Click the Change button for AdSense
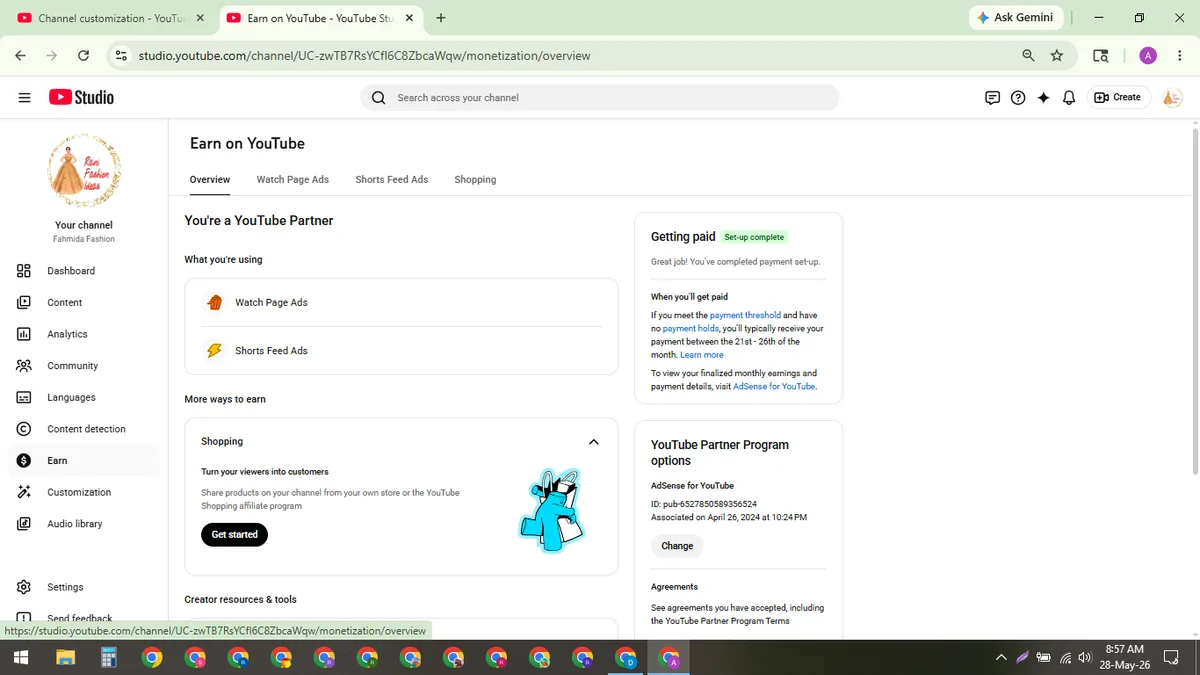The image size is (1200, 675). pos(677,546)
